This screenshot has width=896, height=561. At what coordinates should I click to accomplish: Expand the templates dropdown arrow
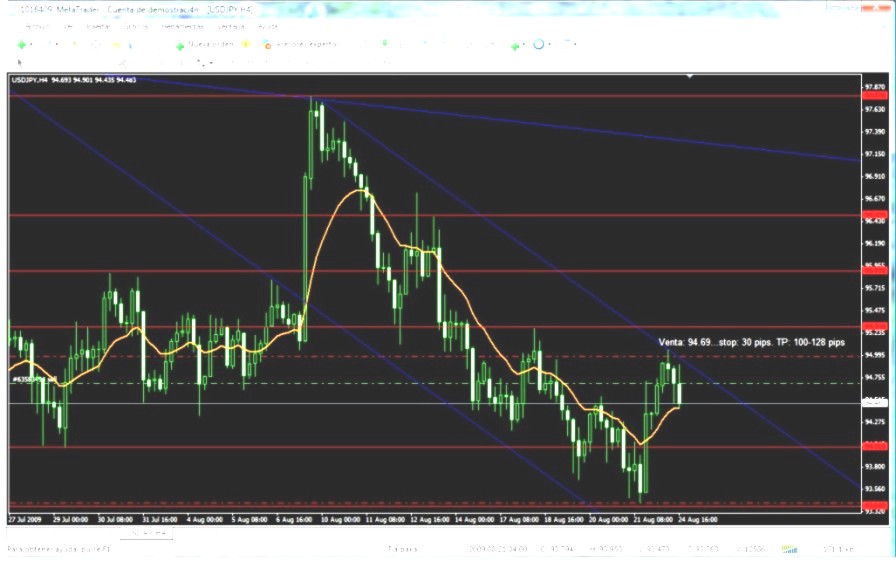point(576,45)
